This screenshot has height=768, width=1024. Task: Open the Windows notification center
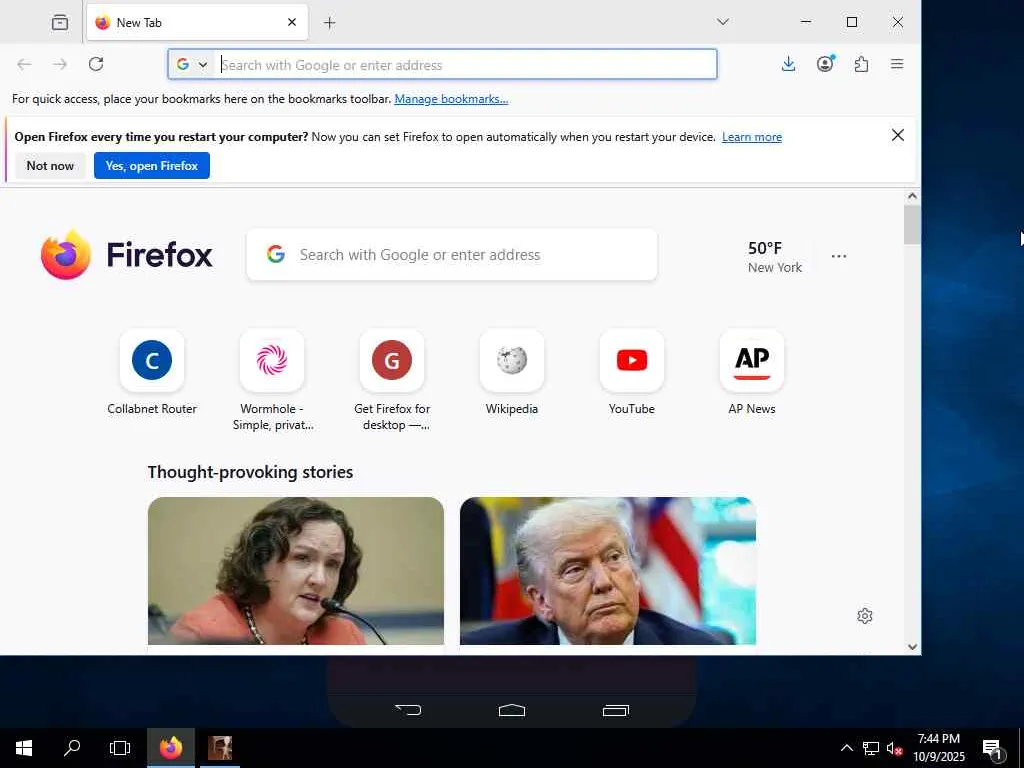[992, 748]
